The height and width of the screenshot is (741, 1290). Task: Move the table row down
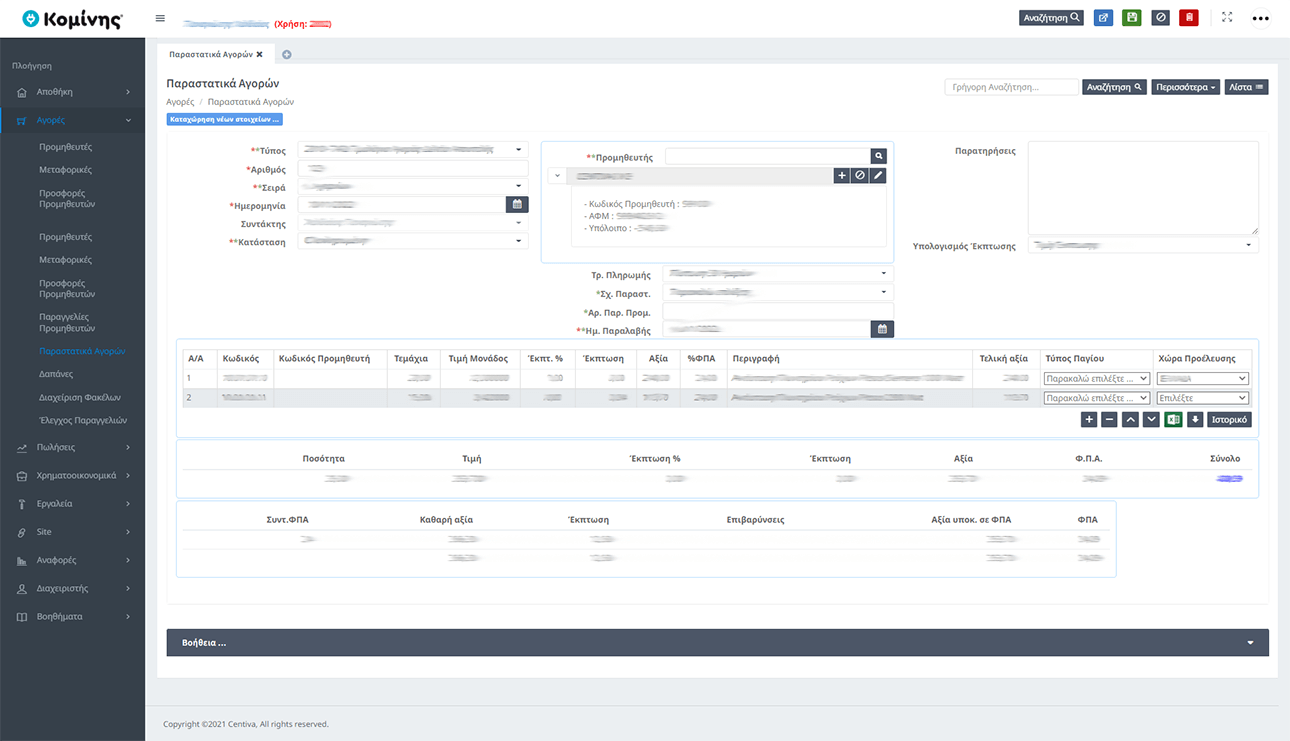click(x=1151, y=420)
